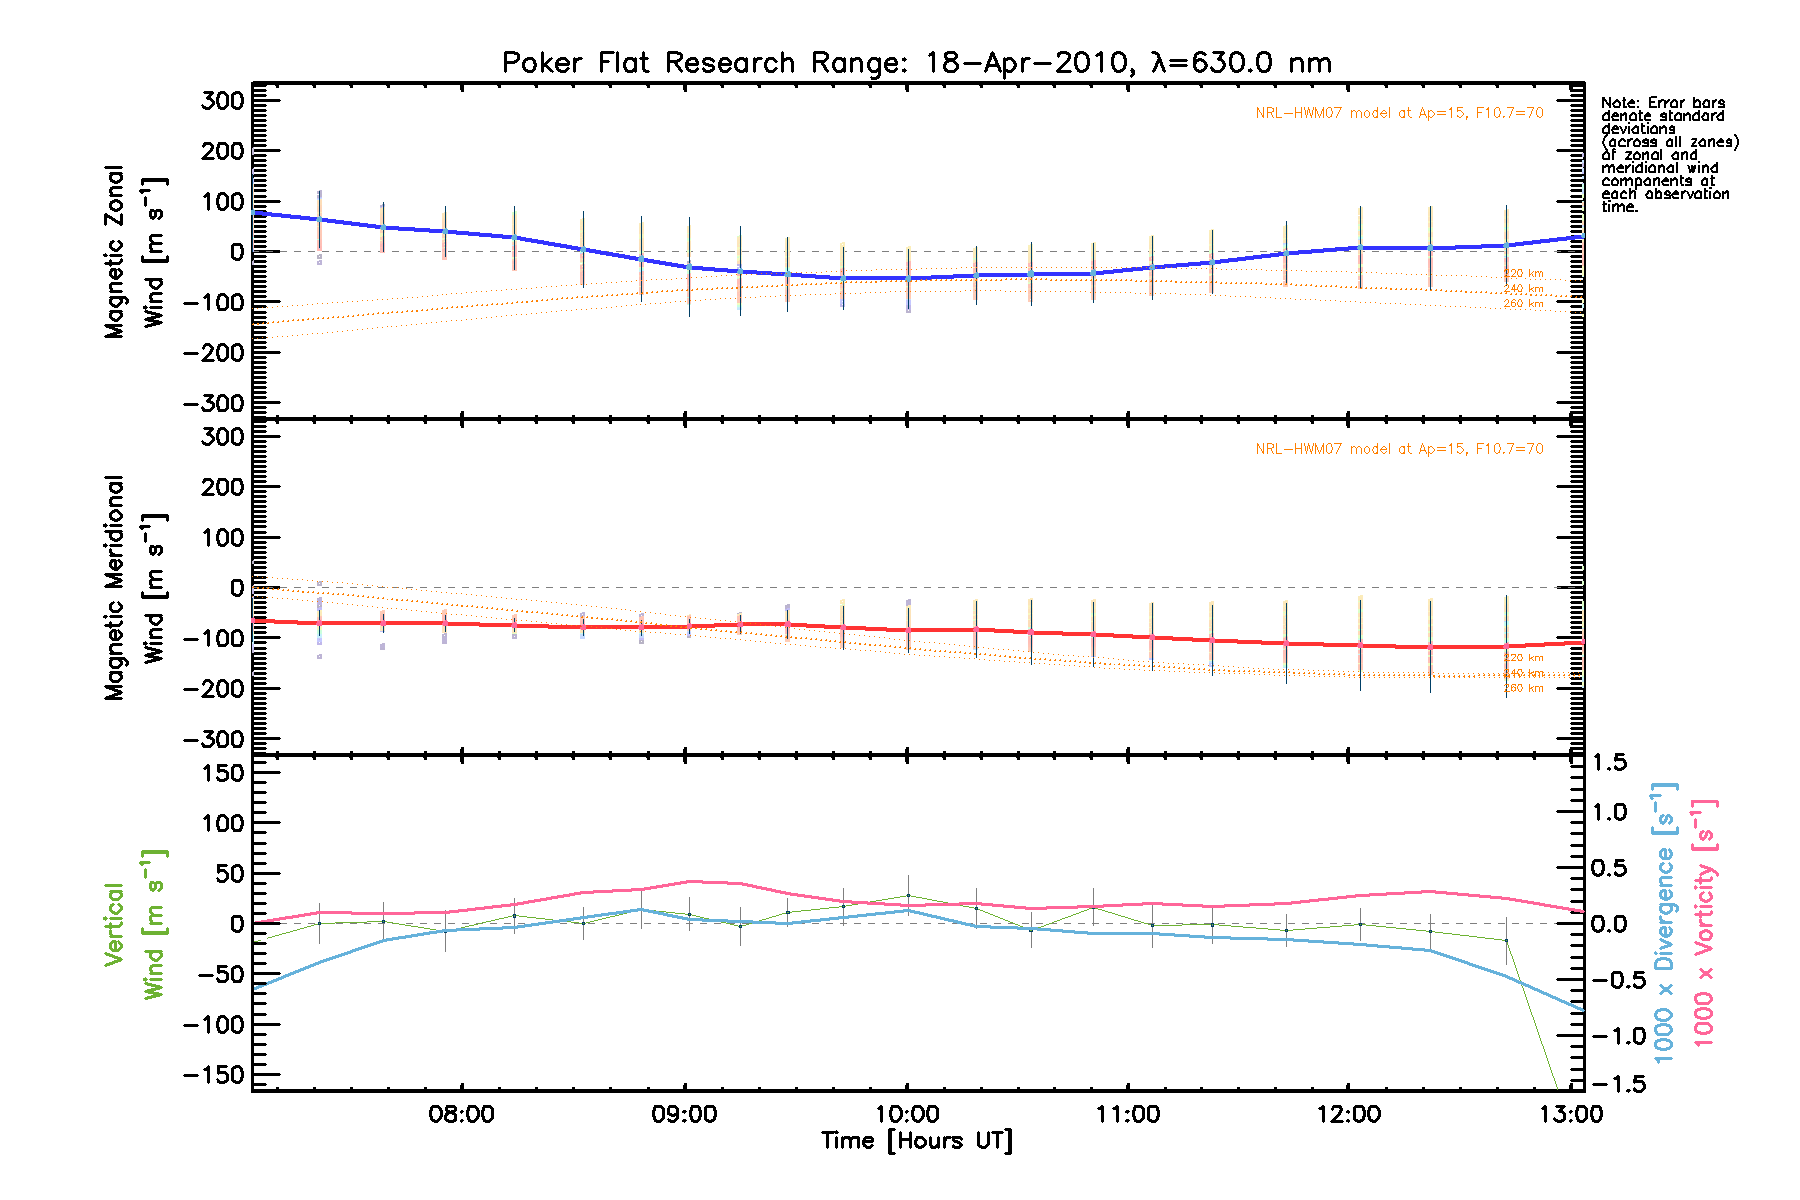Click the 12:00 time tick label
The image size is (1800, 1200).
coord(1349,1114)
